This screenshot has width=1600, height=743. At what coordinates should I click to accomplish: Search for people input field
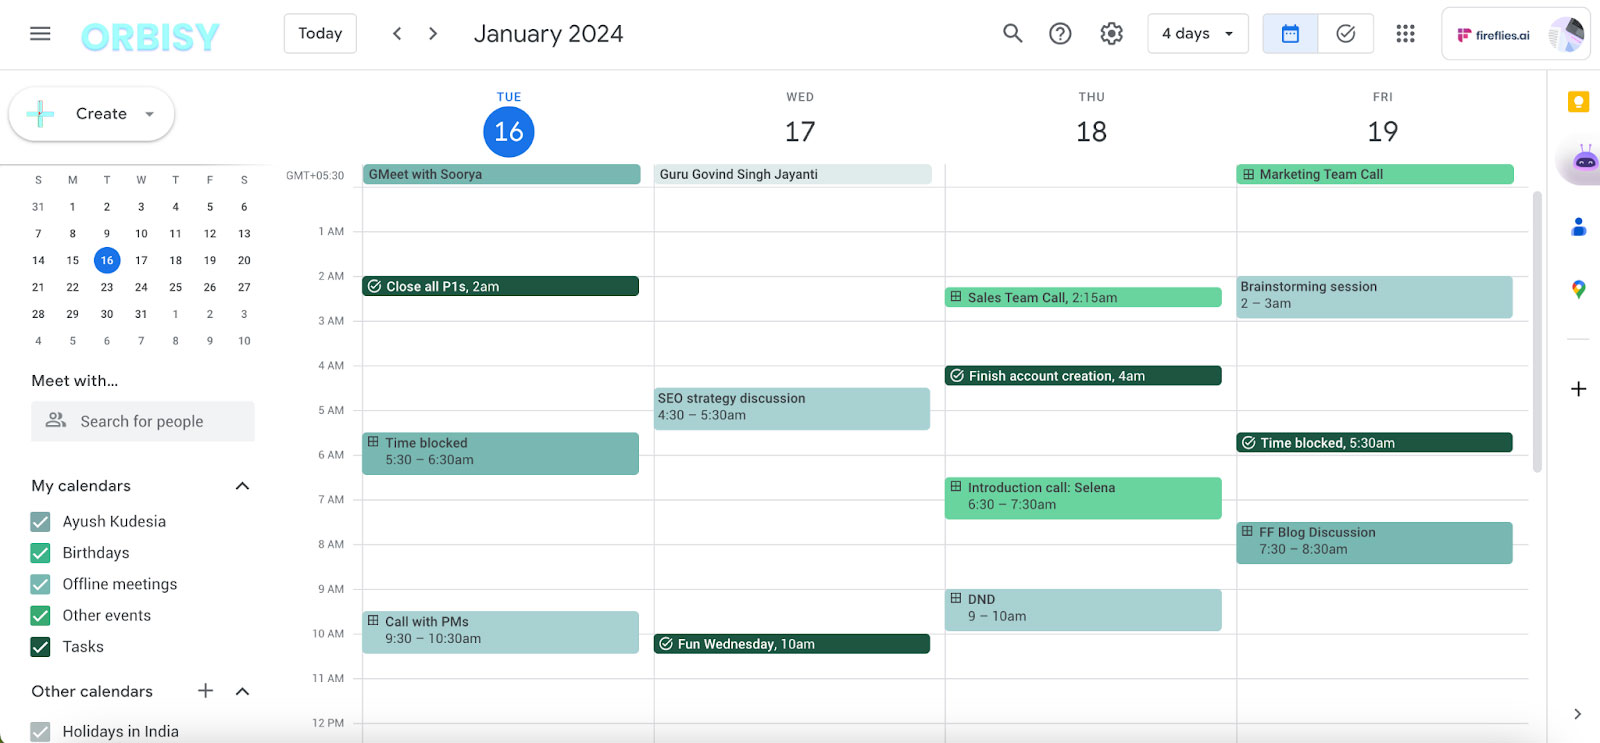tap(143, 421)
